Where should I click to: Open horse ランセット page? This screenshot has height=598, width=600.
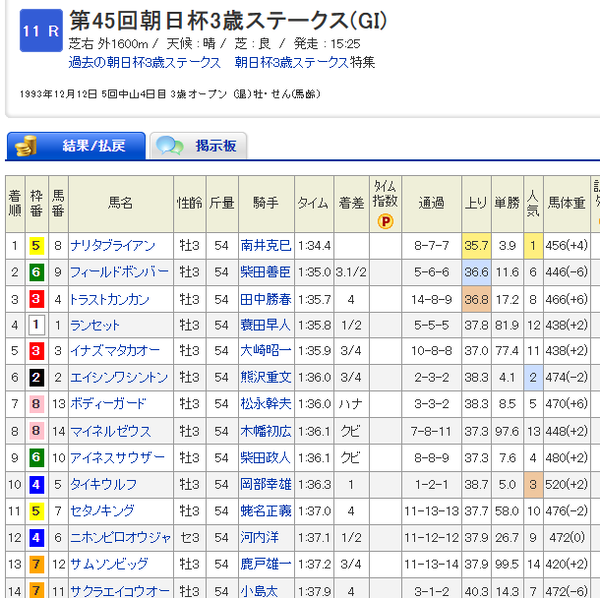(95, 325)
